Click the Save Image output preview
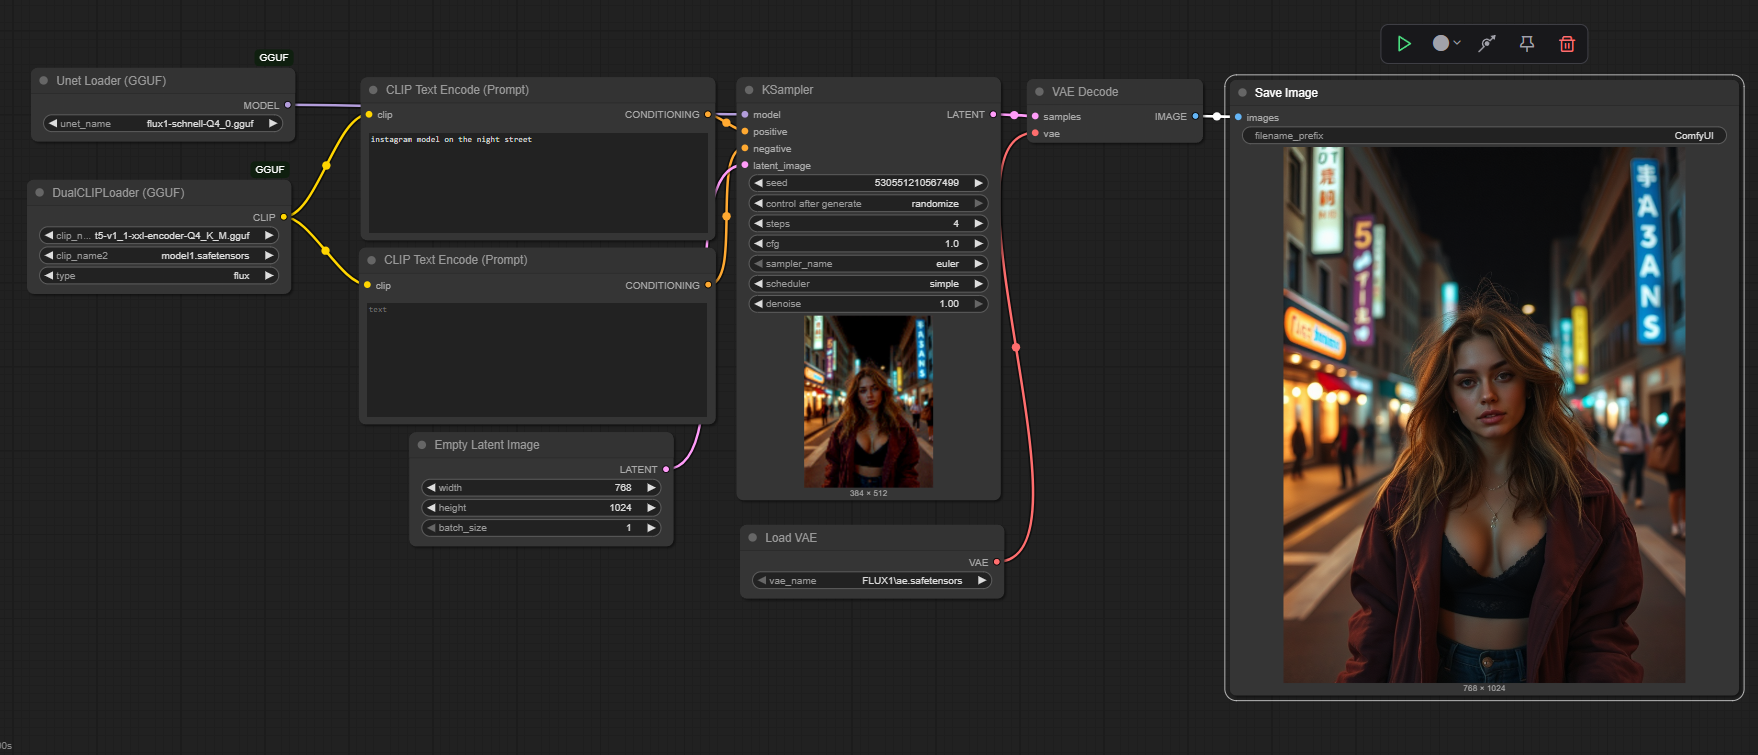This screenshot has height=755, width=1758. [1484, 415]
